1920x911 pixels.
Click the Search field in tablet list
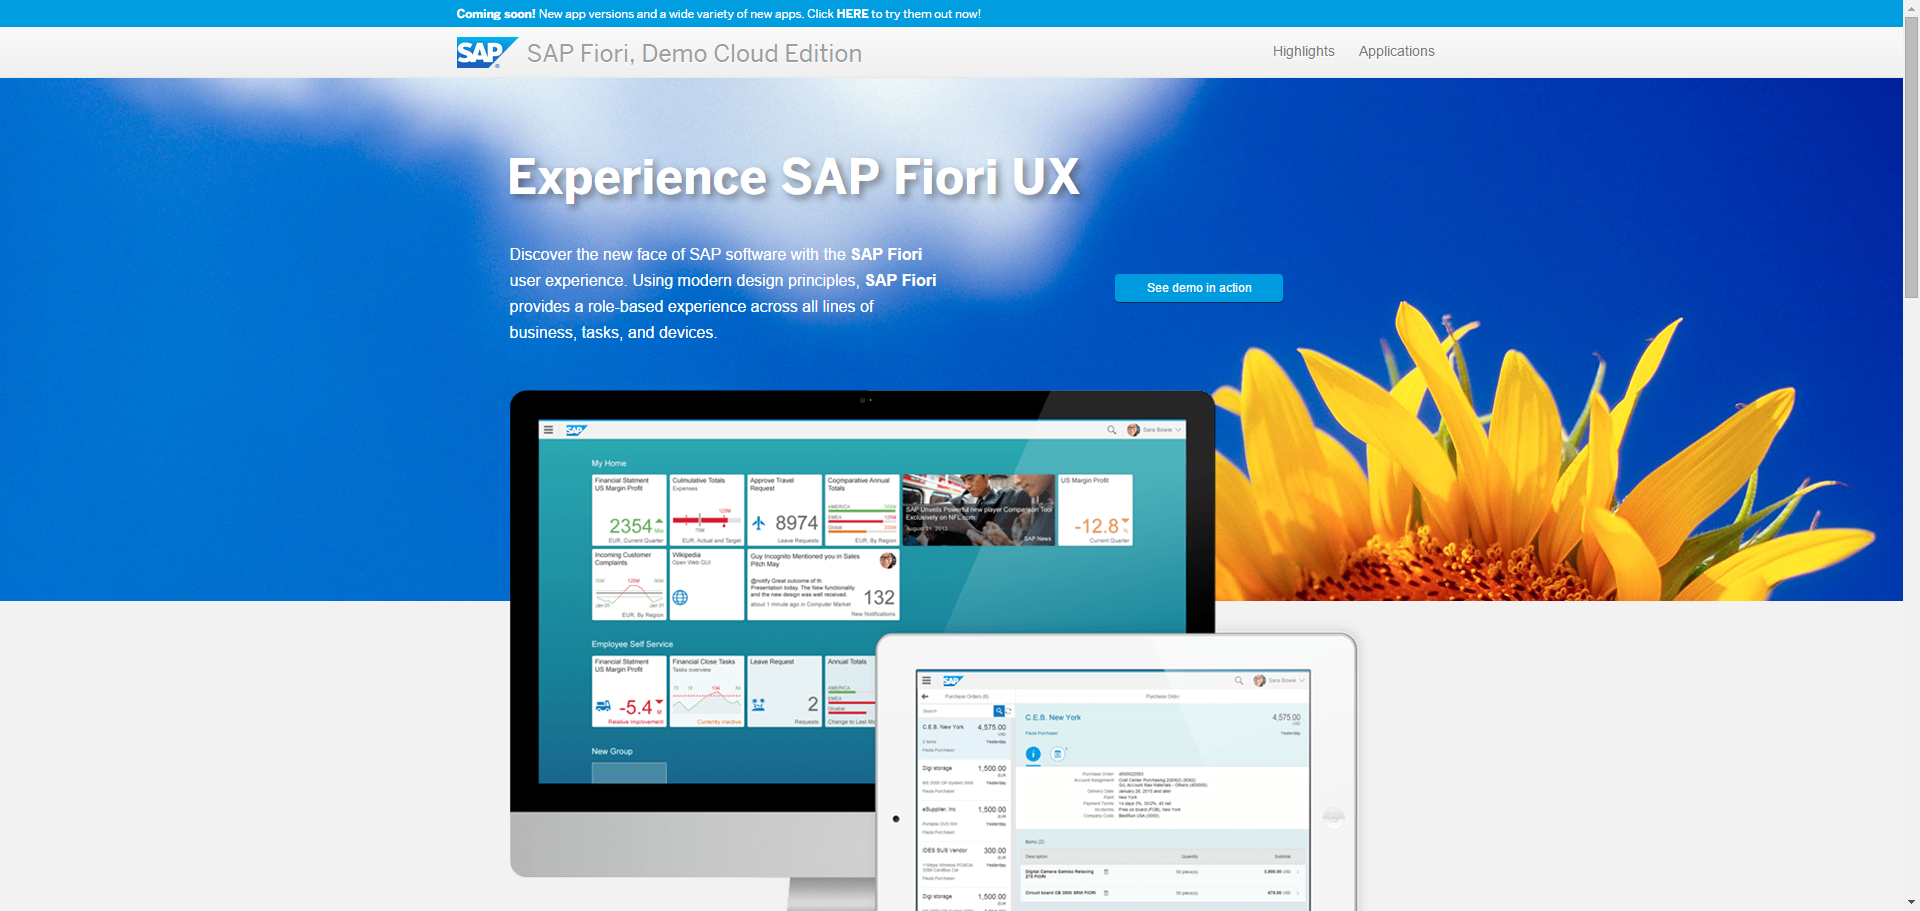pyautogui.click(x=956, y=711)
